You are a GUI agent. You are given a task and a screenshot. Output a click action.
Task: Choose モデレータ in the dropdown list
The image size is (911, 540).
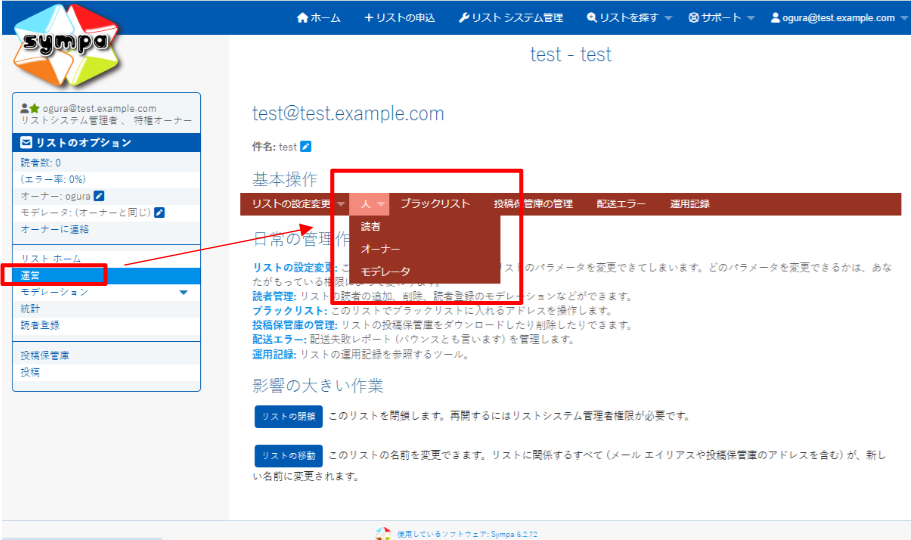click(x=385, y=271)
